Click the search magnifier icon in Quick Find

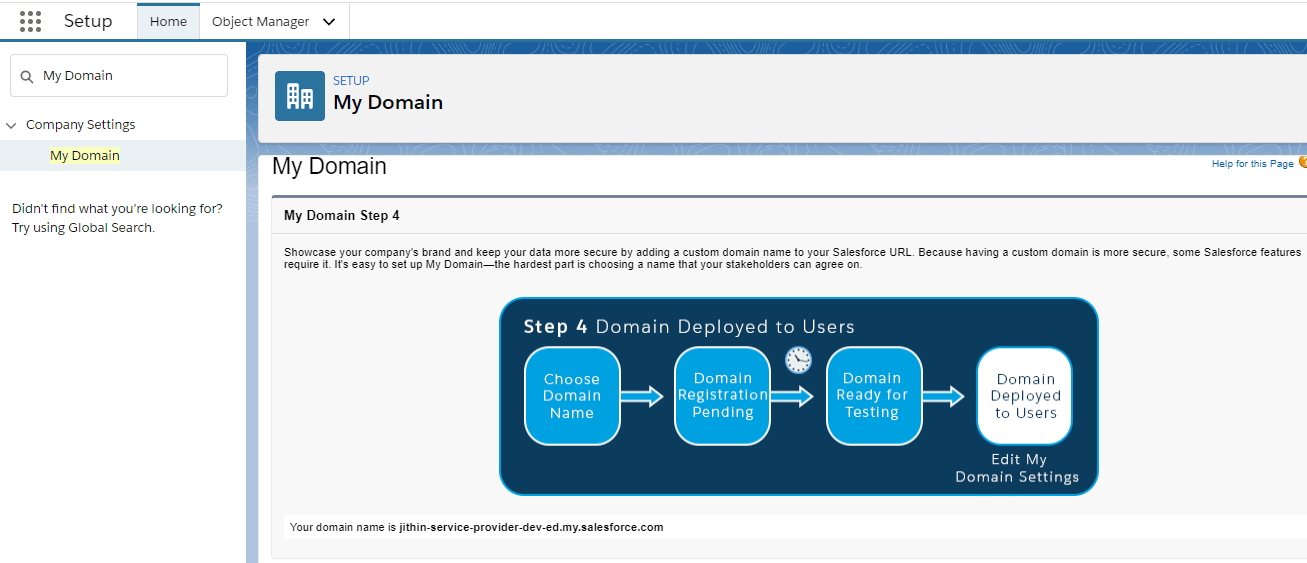[x=27, y=76]
